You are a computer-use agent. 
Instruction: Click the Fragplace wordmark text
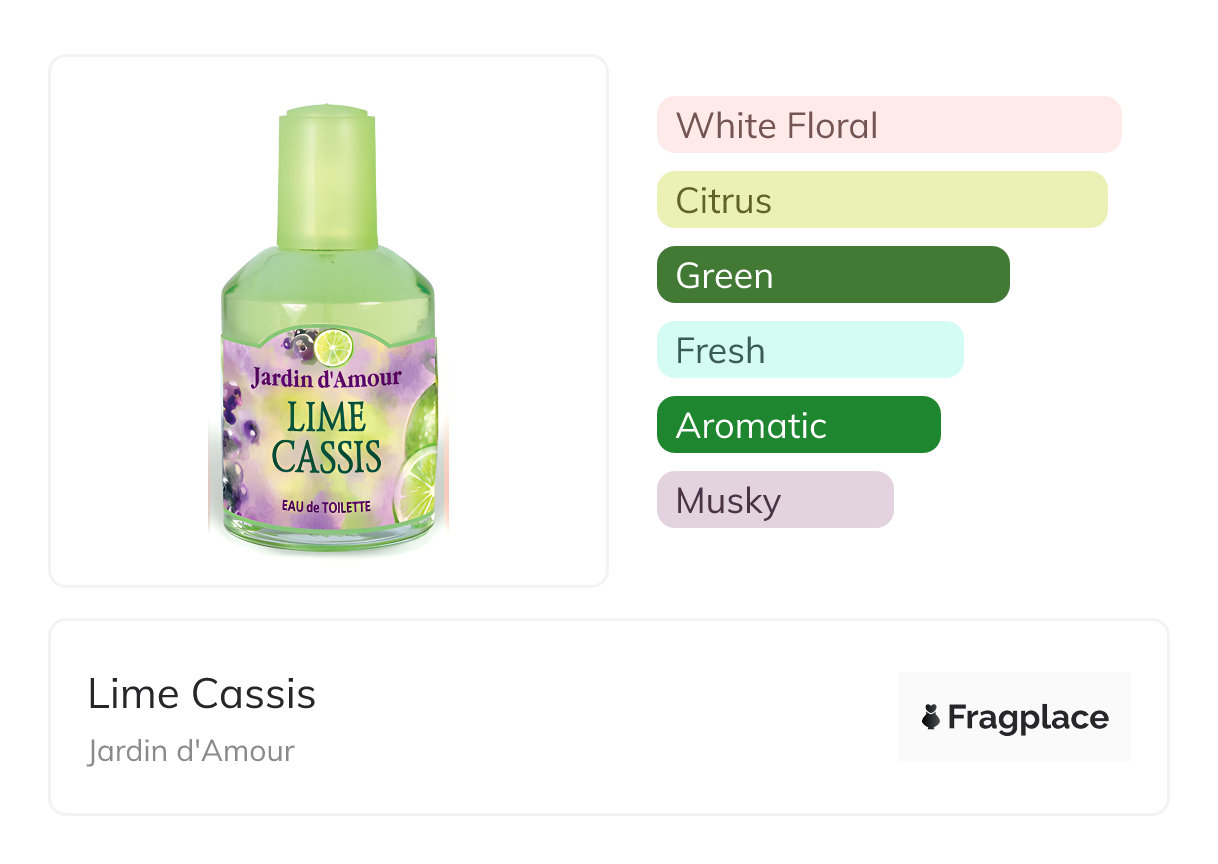pos(1028,718)
